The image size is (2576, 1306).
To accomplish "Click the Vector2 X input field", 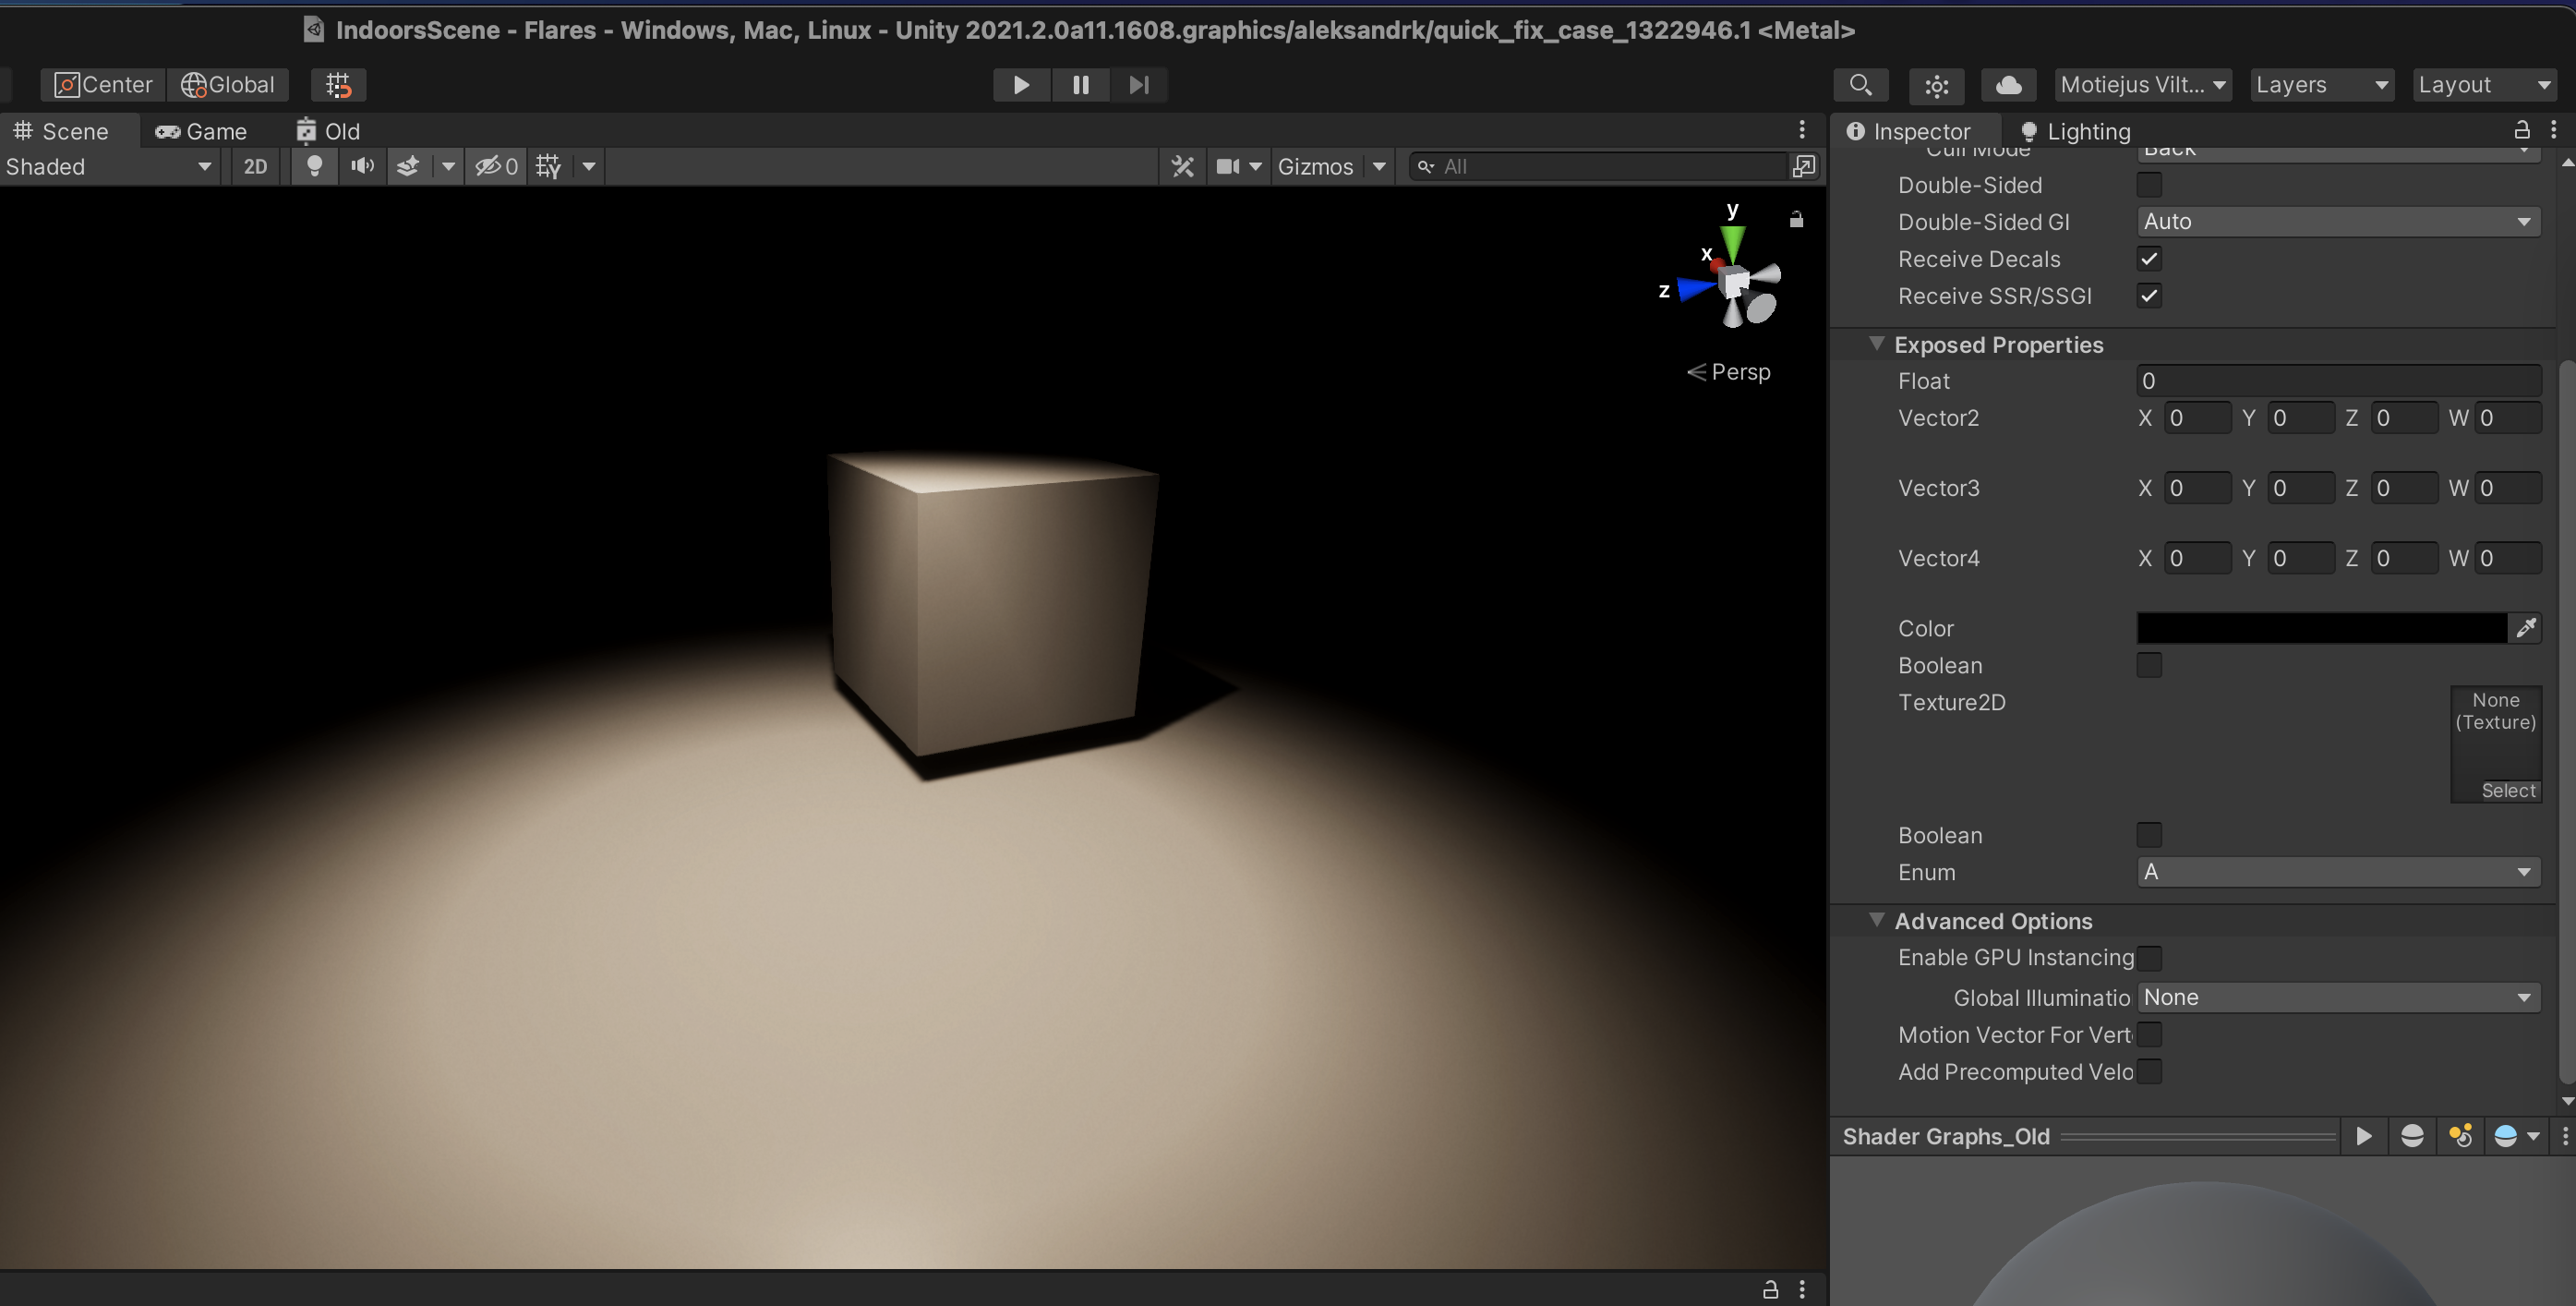I will click(2198, 417).
